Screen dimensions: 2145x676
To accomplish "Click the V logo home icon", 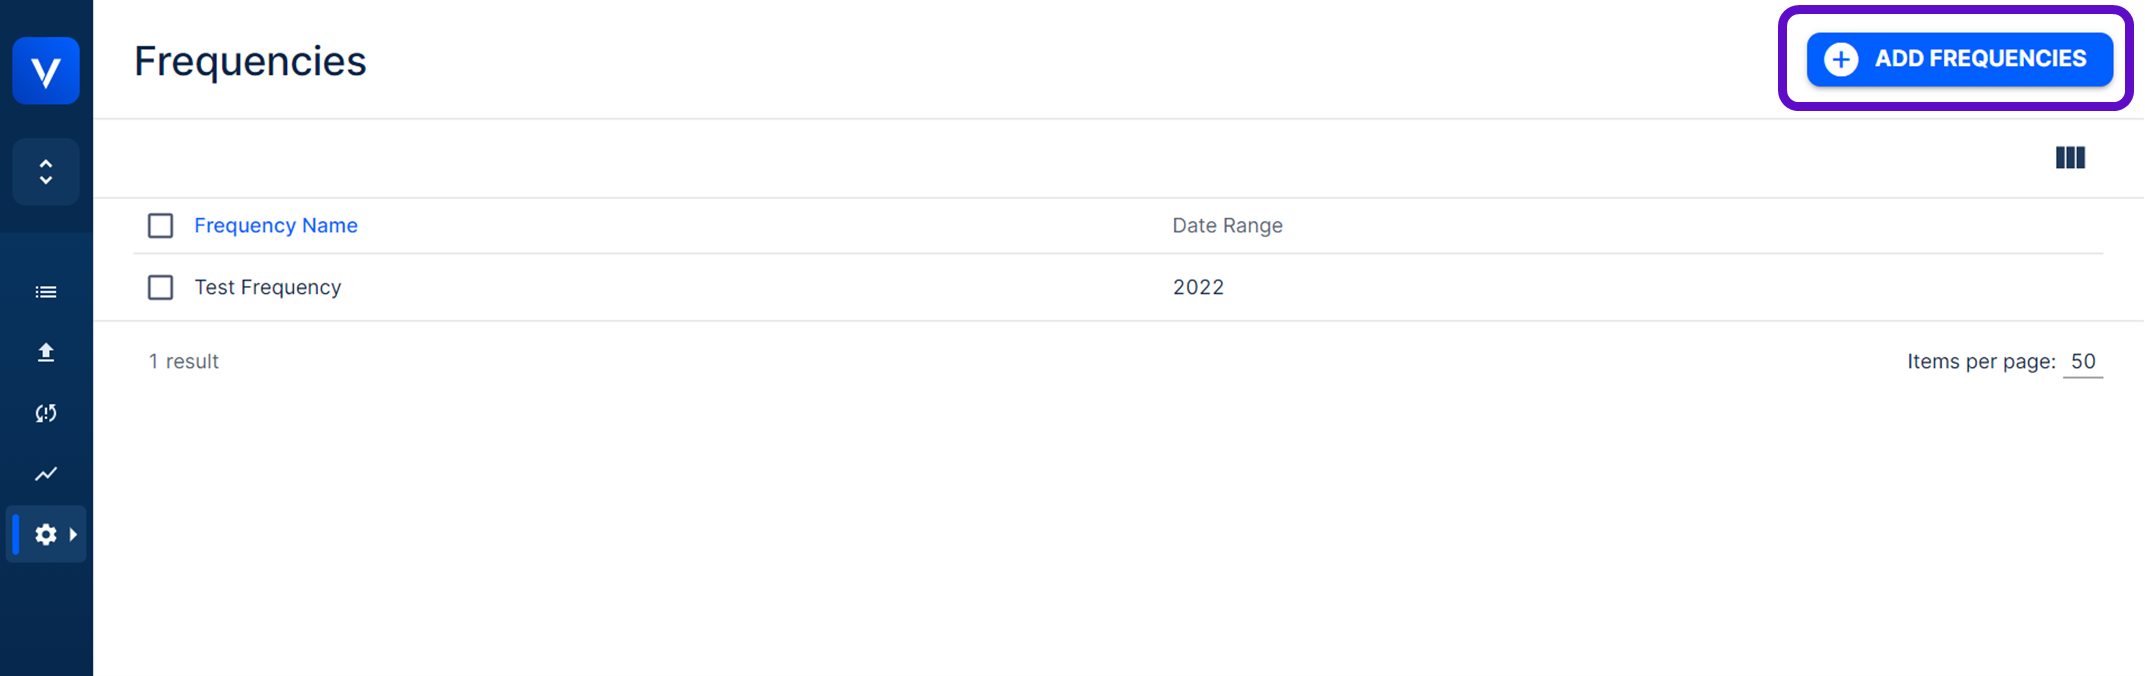I will click(46, 71).
